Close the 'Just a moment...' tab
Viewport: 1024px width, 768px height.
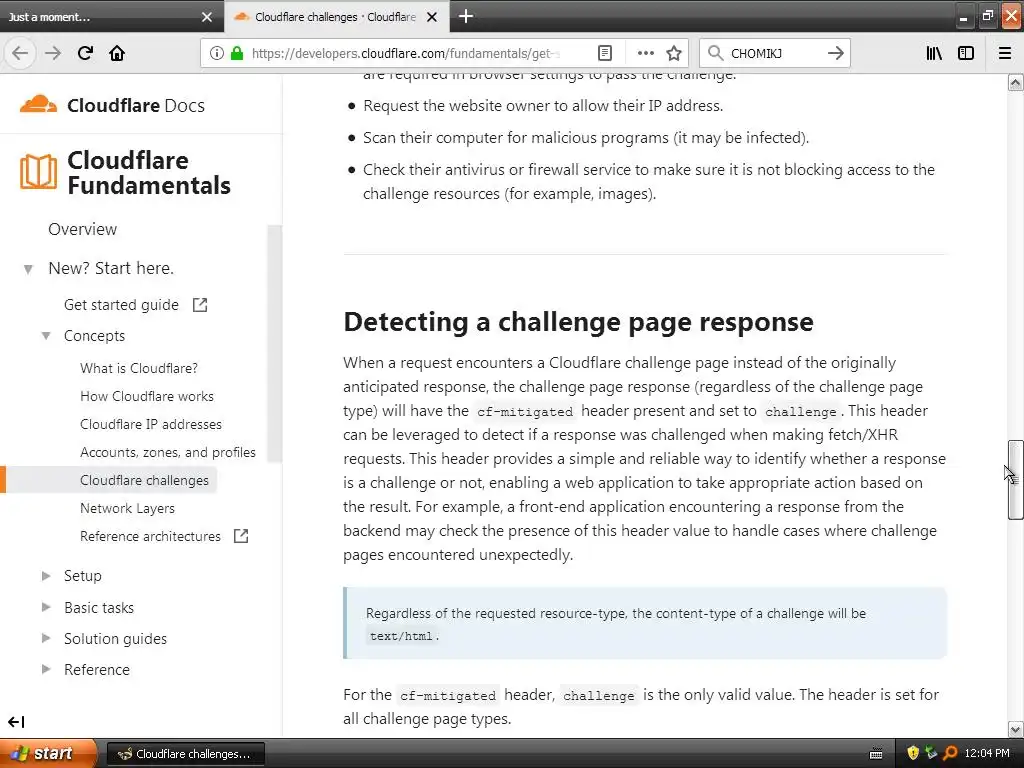click(x=207, y=17)
